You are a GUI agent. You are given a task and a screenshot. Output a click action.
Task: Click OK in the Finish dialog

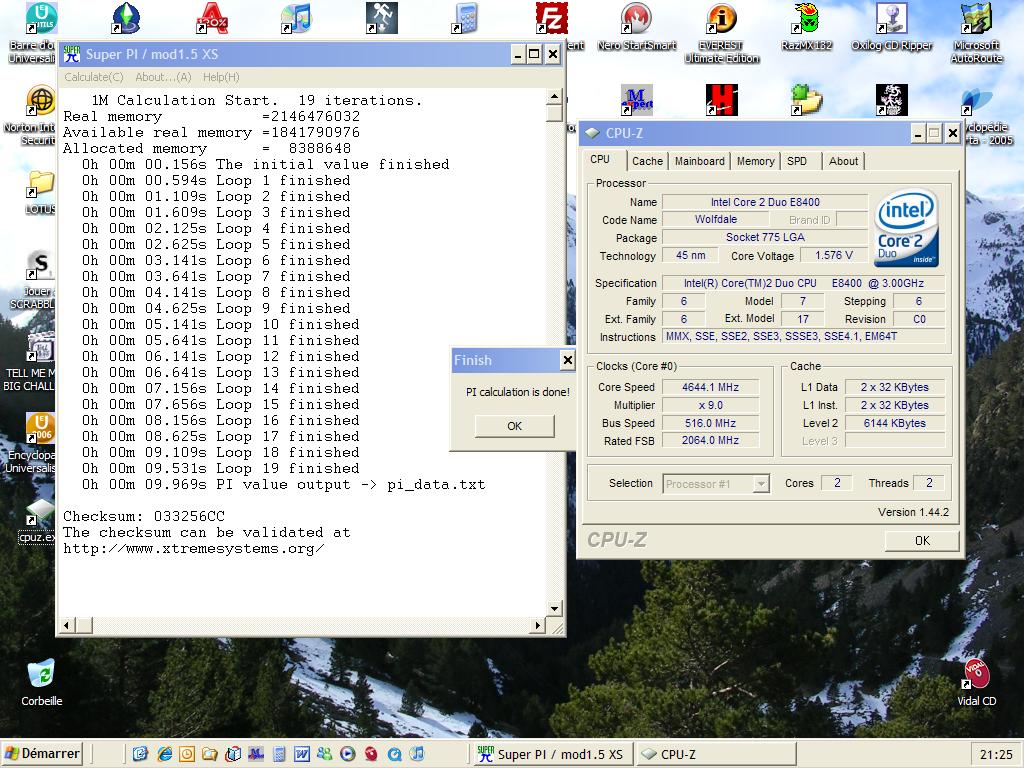click(x=515, y=426)
